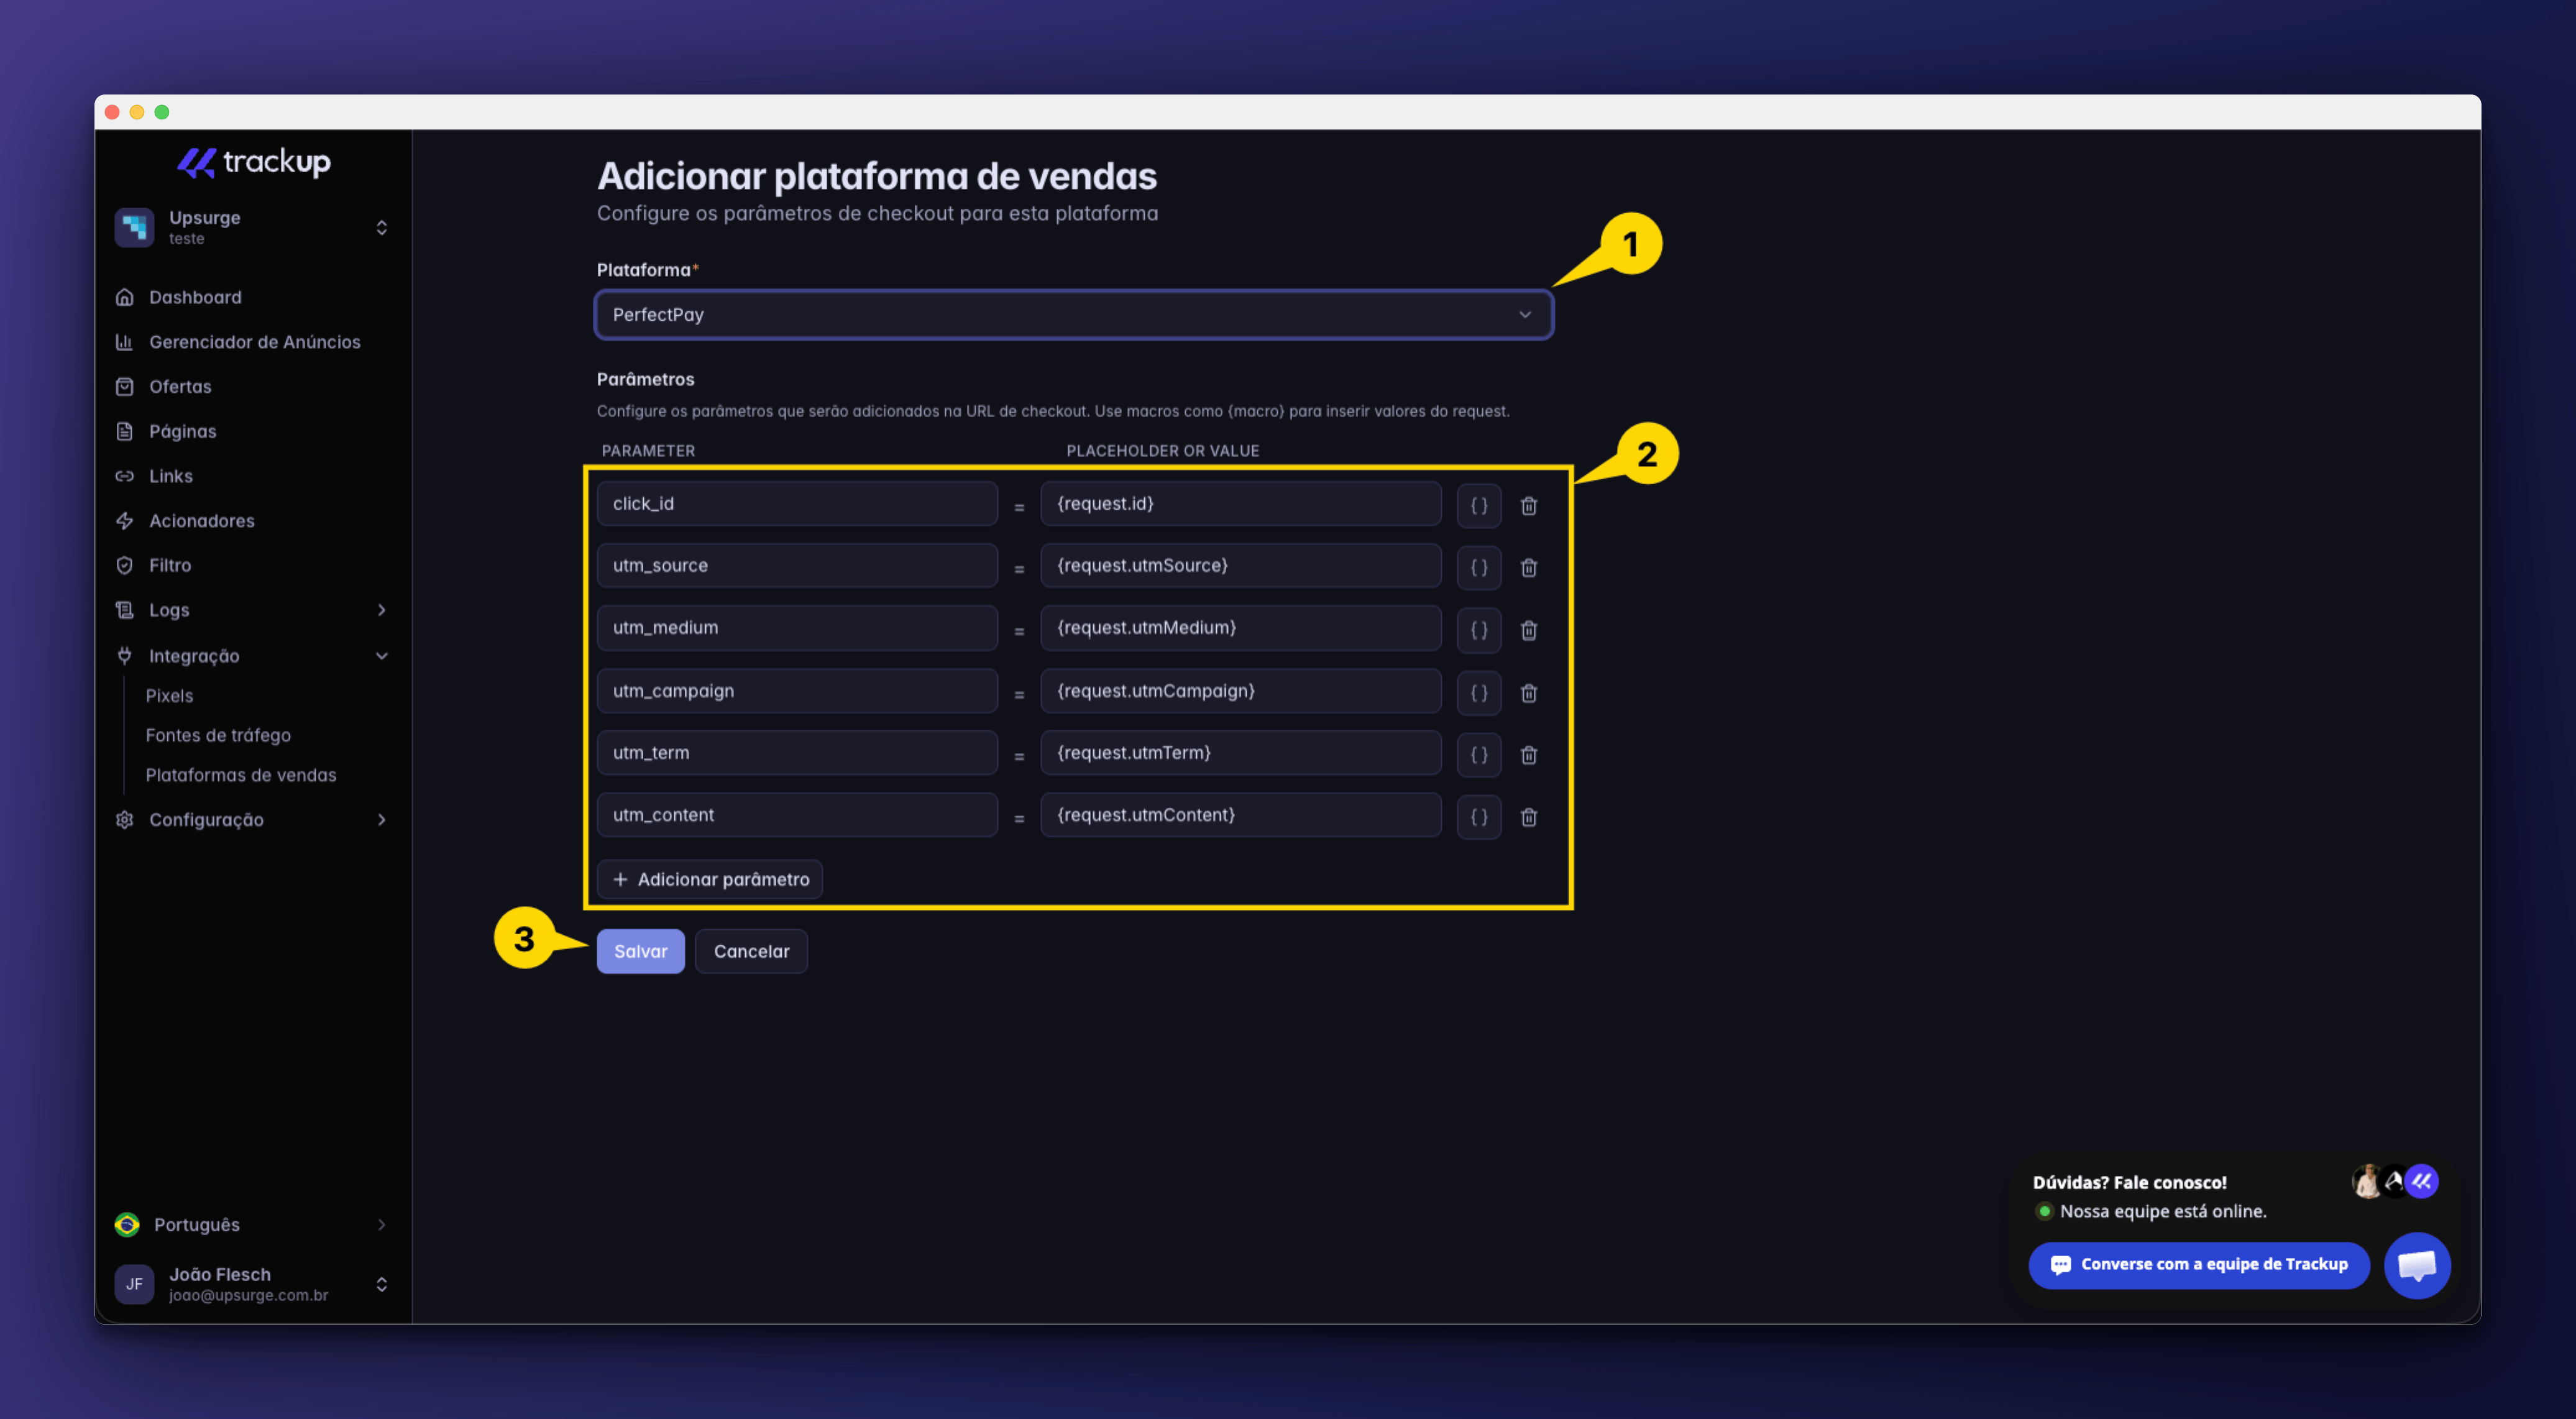Delete the utm_campaign parameter row
This screenshot has height=1419, width=2576.
1528,693
